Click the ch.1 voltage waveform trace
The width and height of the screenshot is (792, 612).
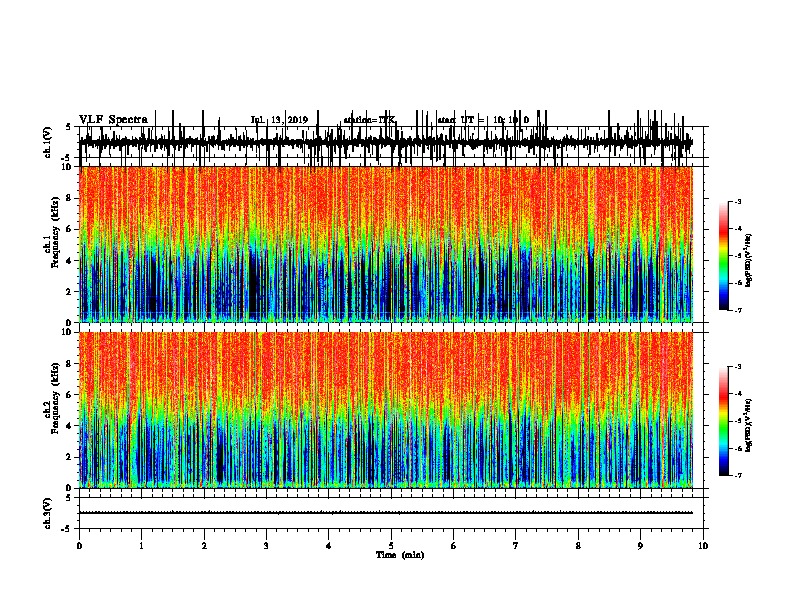coord(386,142)
